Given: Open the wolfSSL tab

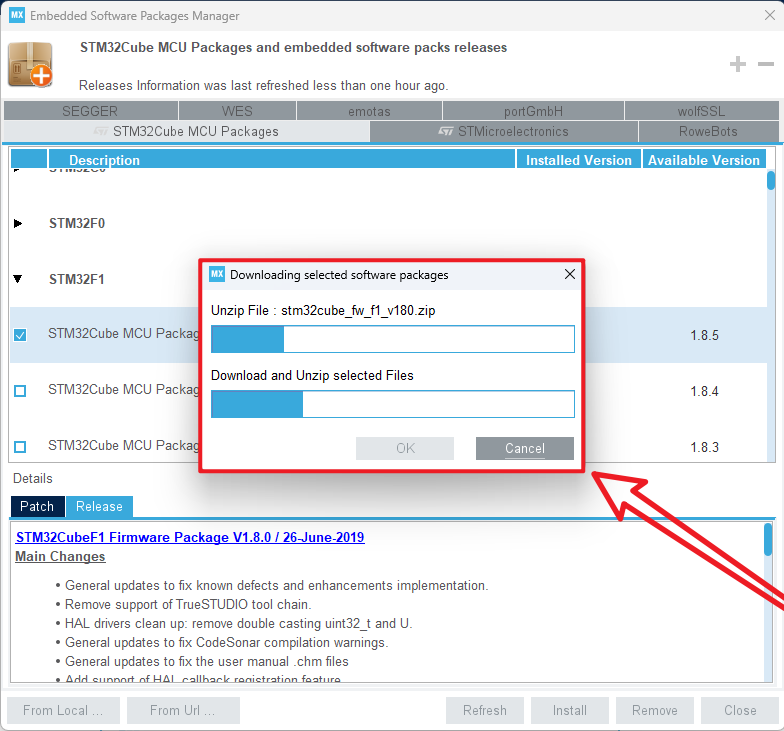Looking at the screenshot, I should [x=701, y=110].
